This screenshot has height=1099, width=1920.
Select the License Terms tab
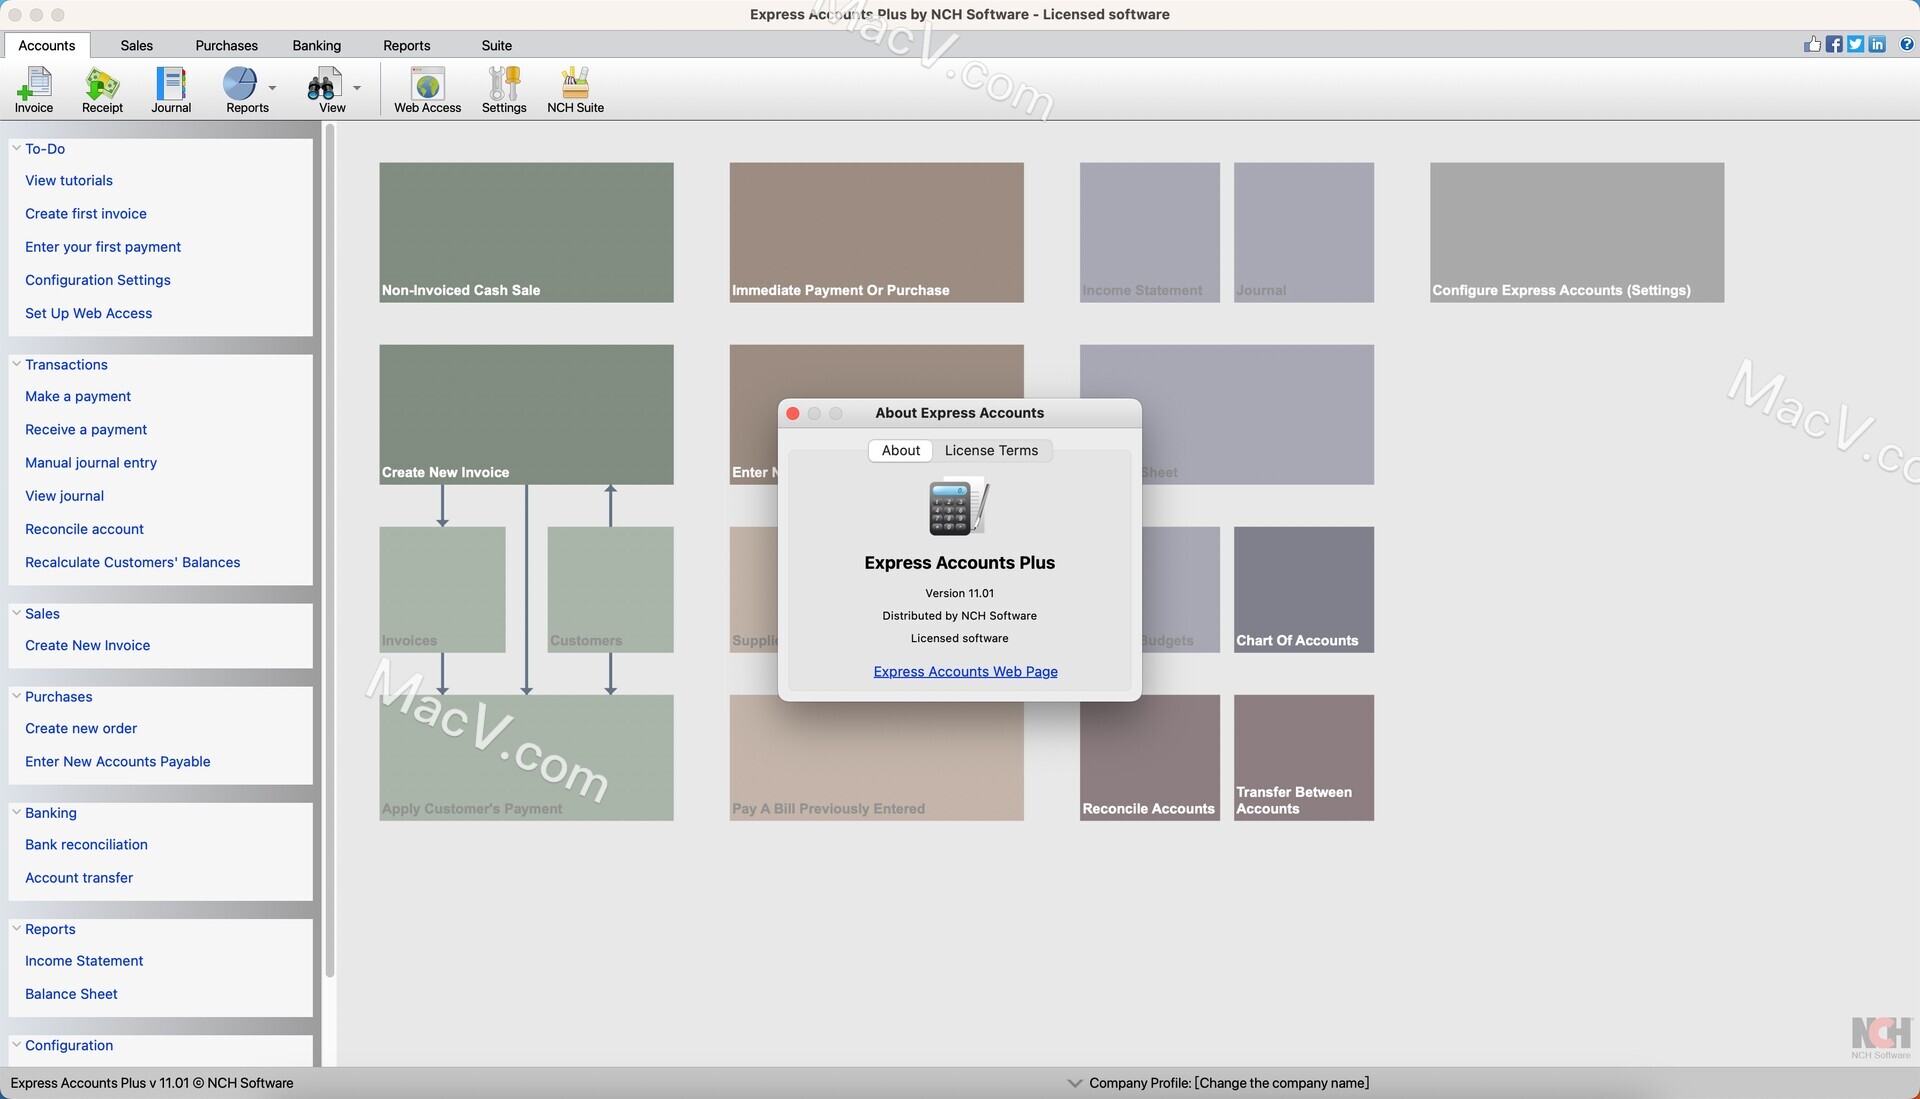991,450
